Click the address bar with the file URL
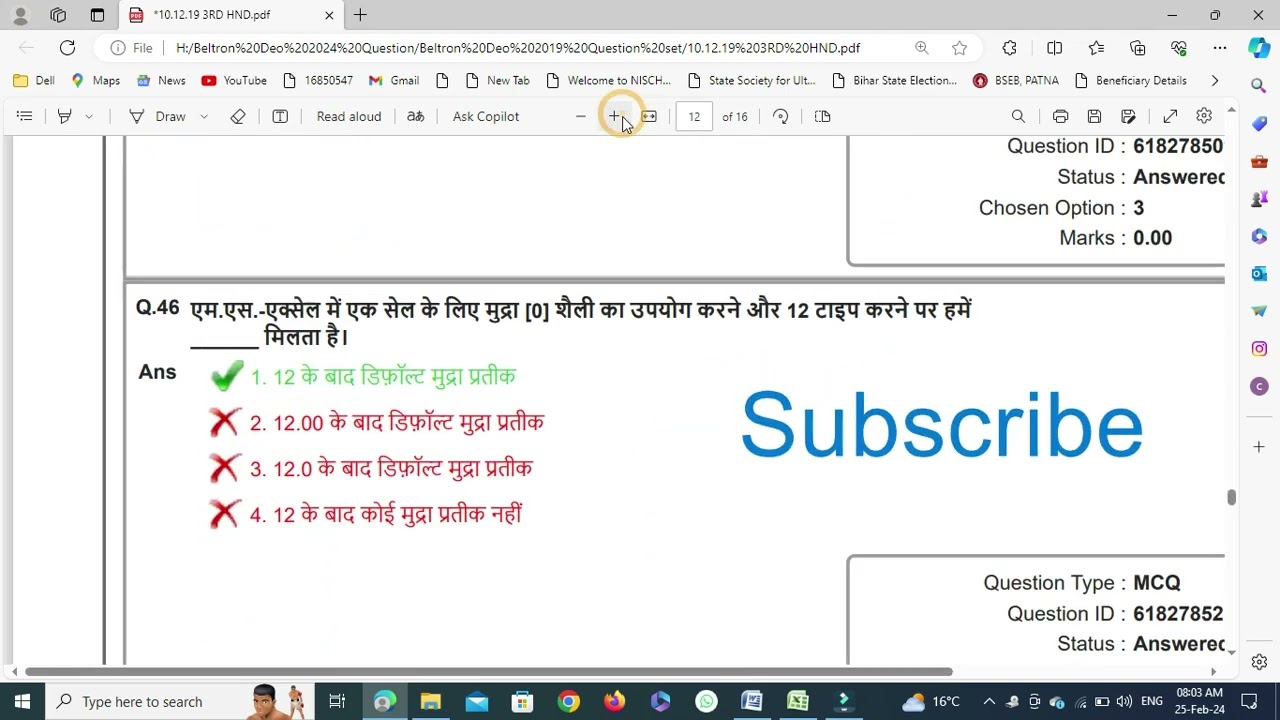The height and width of the screenshot is (720, 1280). pos(518,48)
